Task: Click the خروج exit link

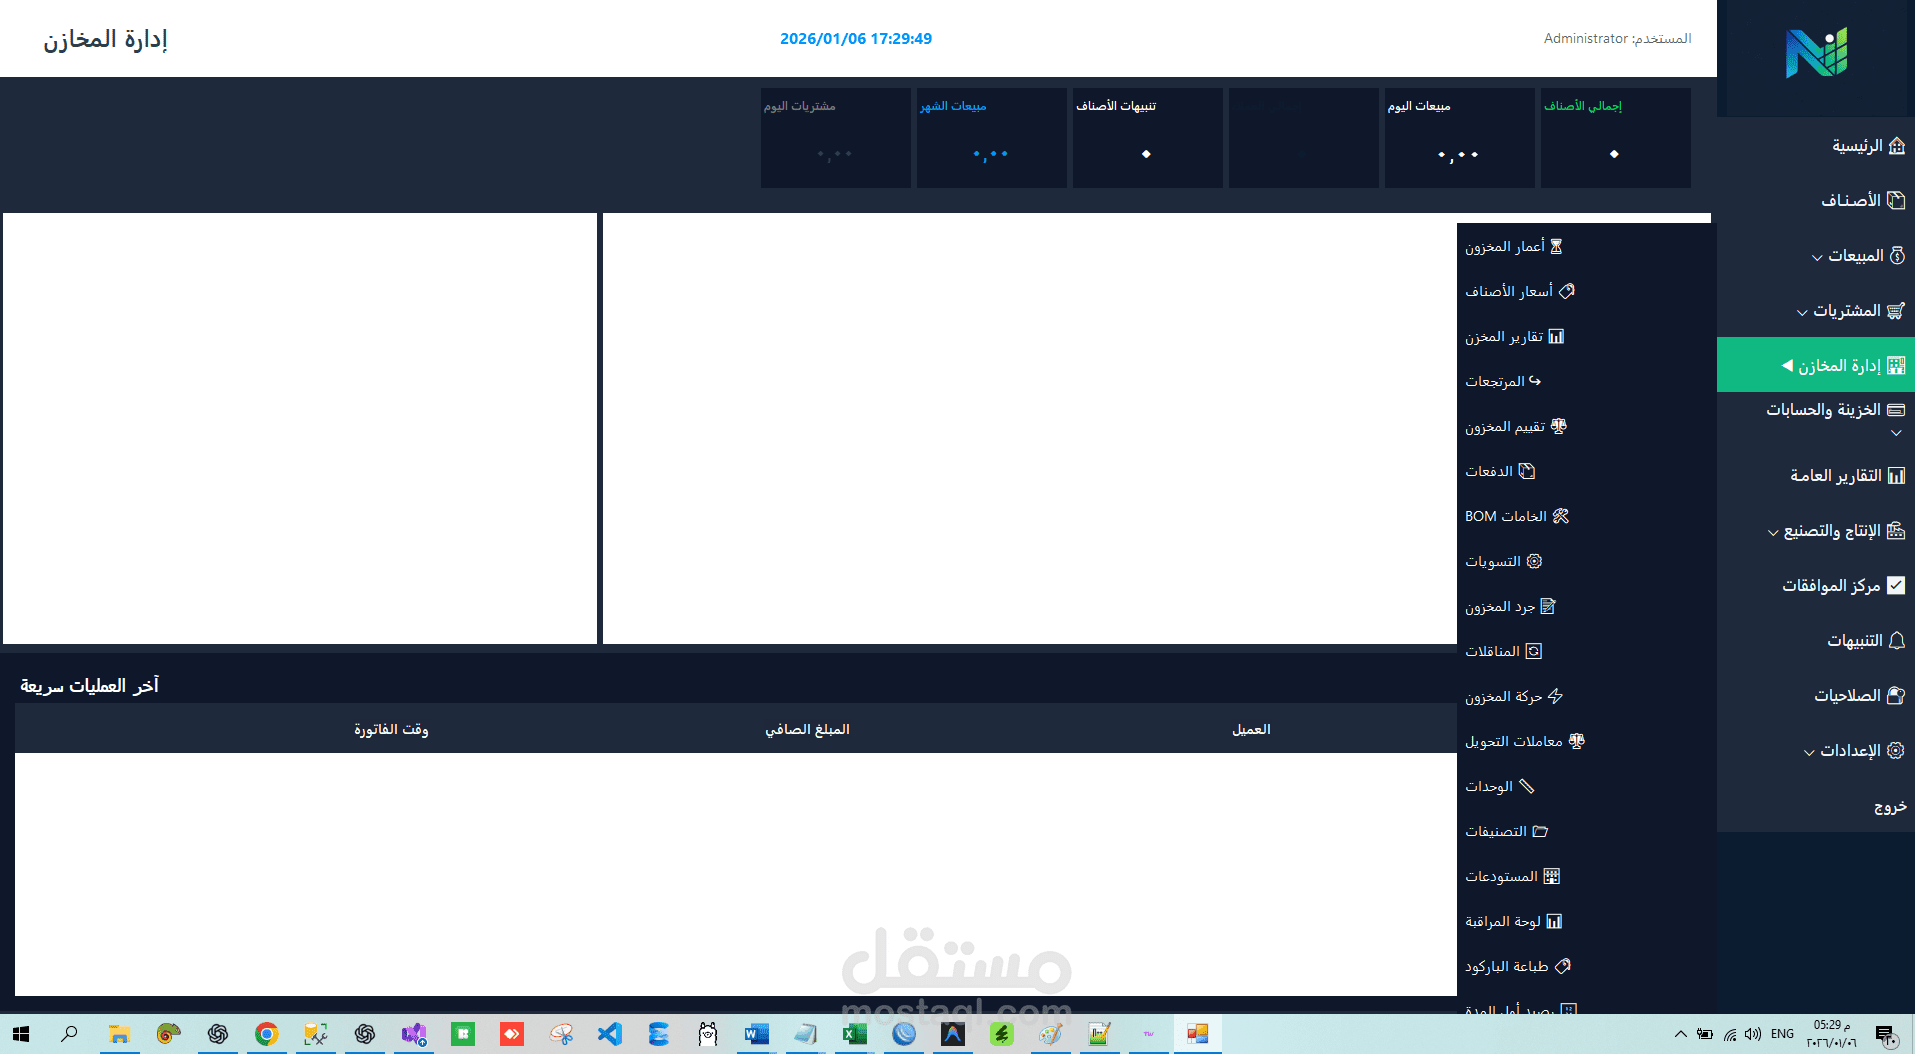Action: (x=1890, y=806)
